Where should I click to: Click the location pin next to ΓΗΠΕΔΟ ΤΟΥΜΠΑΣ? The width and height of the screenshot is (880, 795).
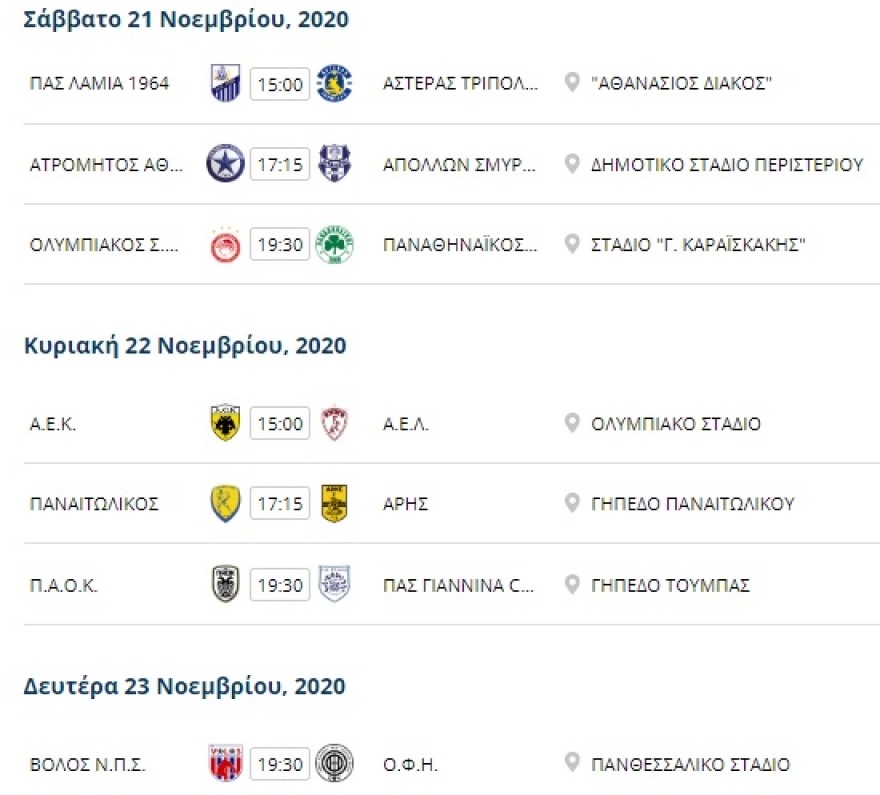(x=572, y=585)
